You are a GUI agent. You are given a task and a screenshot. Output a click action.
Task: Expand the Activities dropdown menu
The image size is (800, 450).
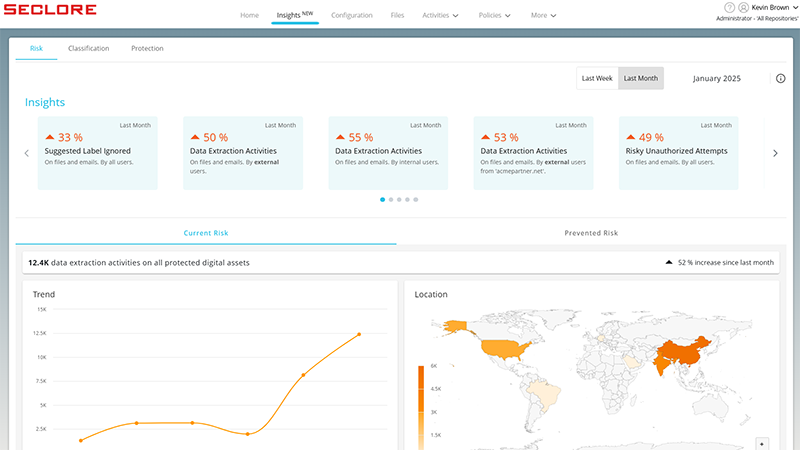[x=440, y=15]
